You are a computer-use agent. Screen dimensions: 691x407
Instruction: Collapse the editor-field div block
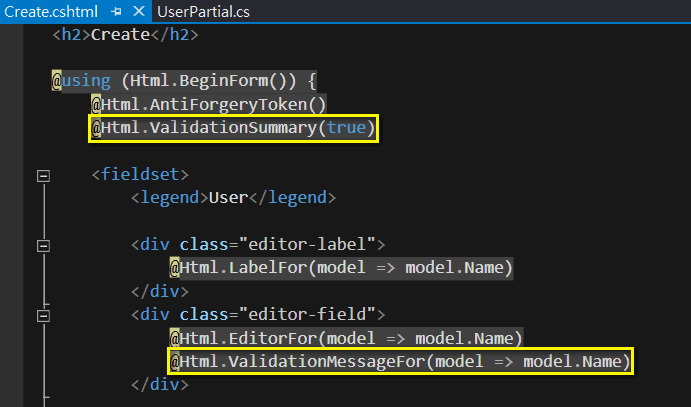(x=42, y=315)
